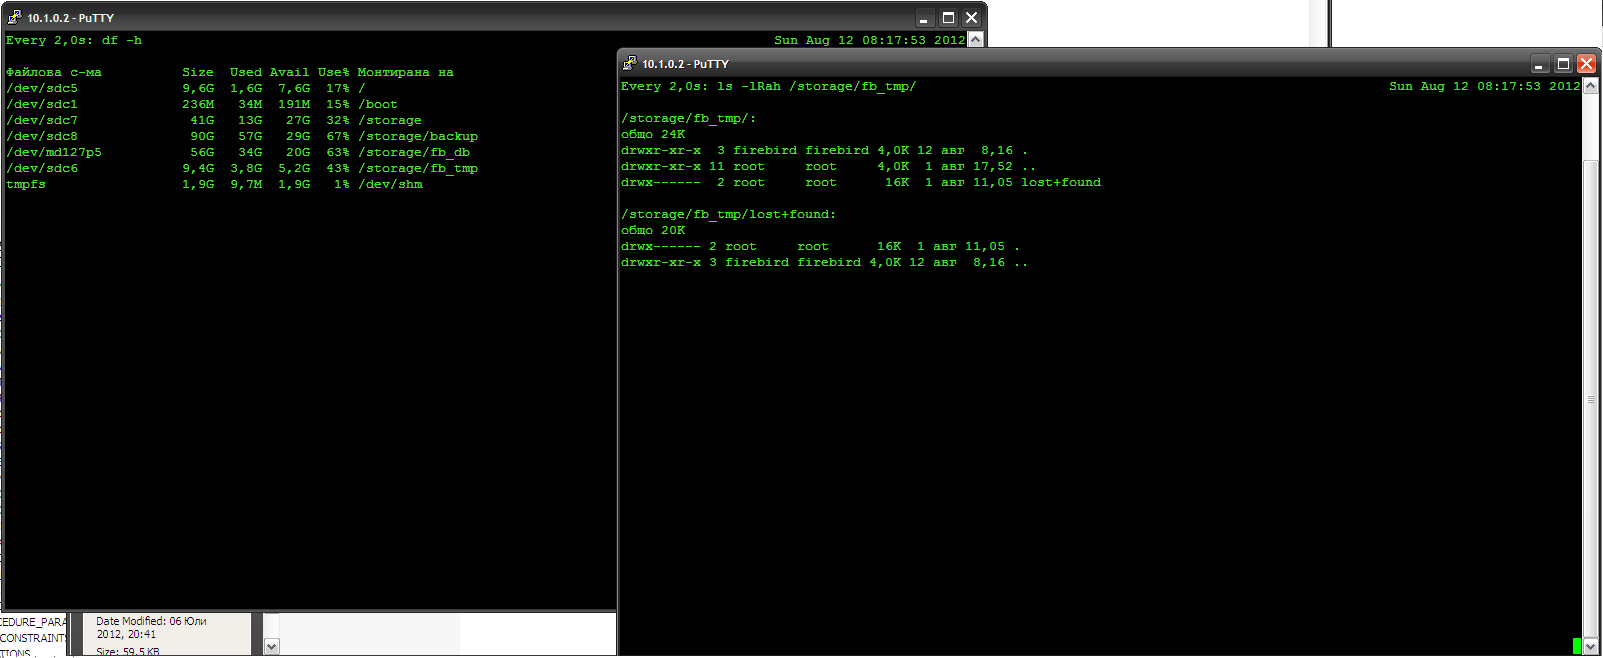The height and width of the screenshot is (658, 1603).
Task: Click the PuTTY icon of the df -h window
Action: pyautogui.click(x=14, y=18)
